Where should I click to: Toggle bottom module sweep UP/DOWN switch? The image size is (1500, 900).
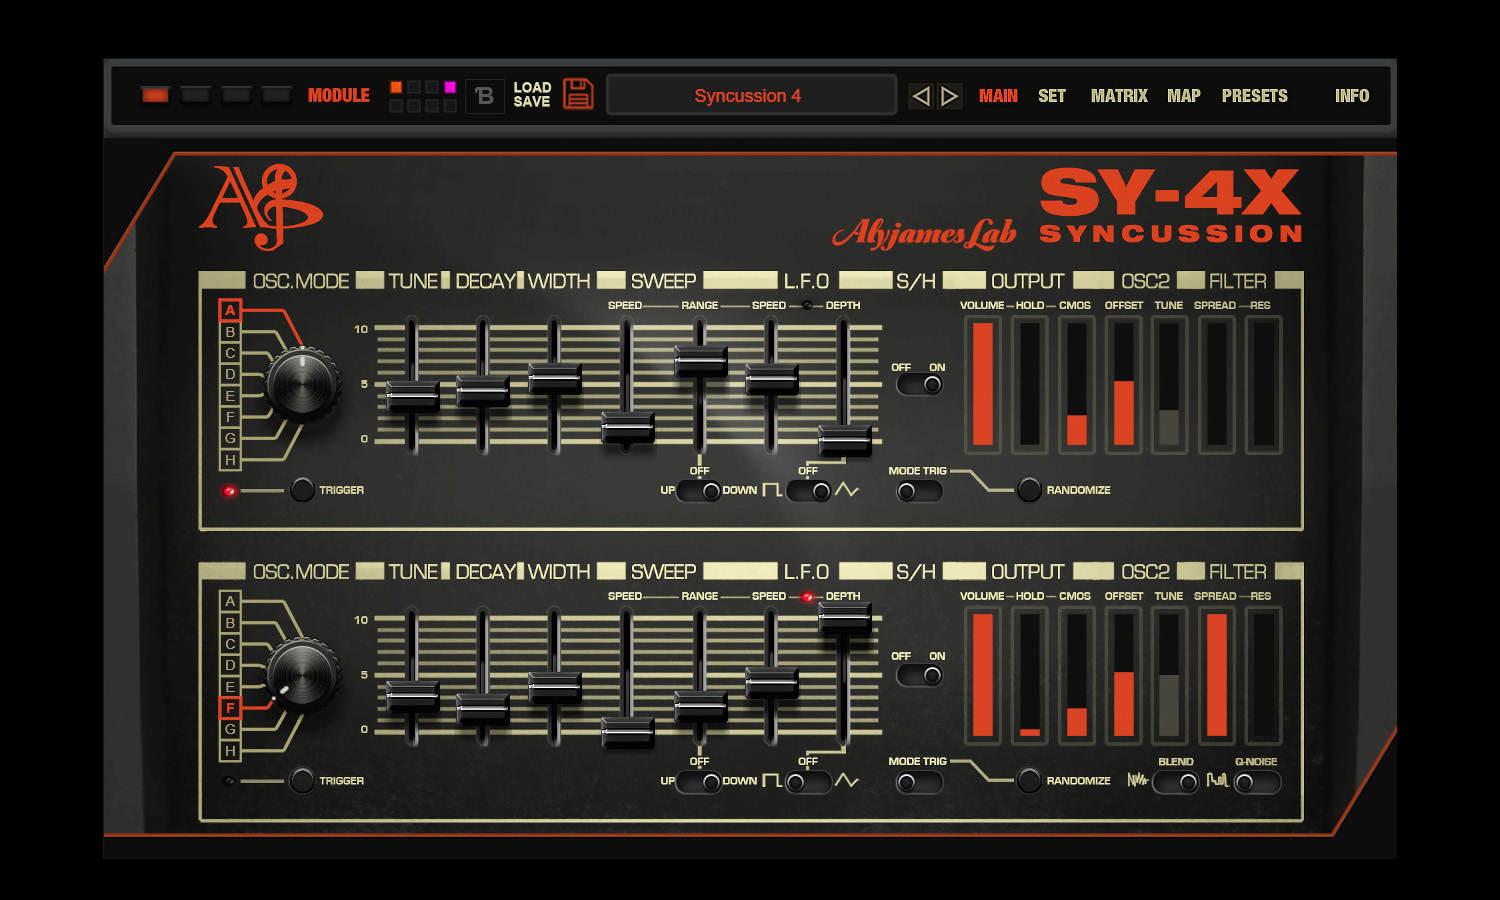(698, 782)
